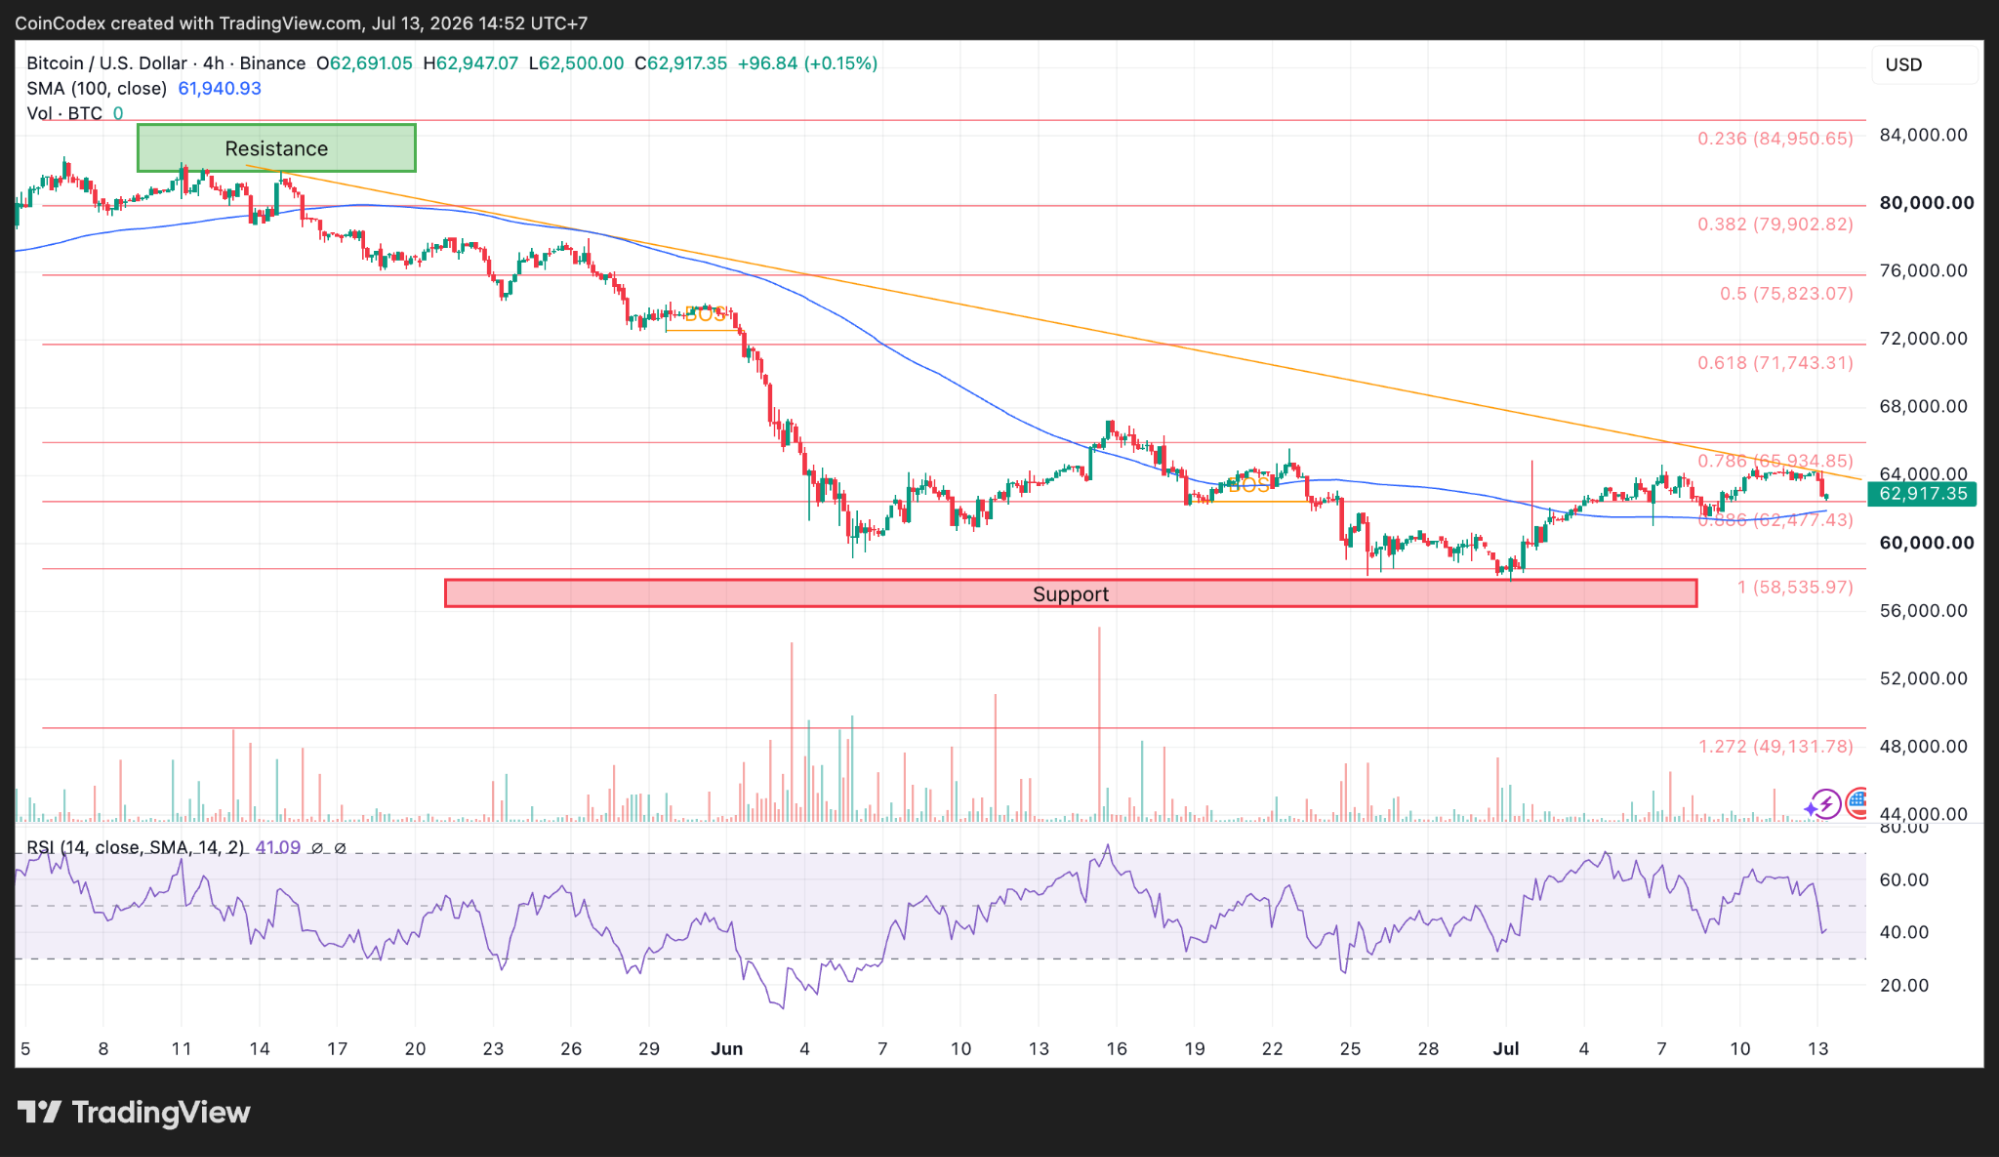
Task: Click the TradingView logo in the footer
Action: point(134,1112)
